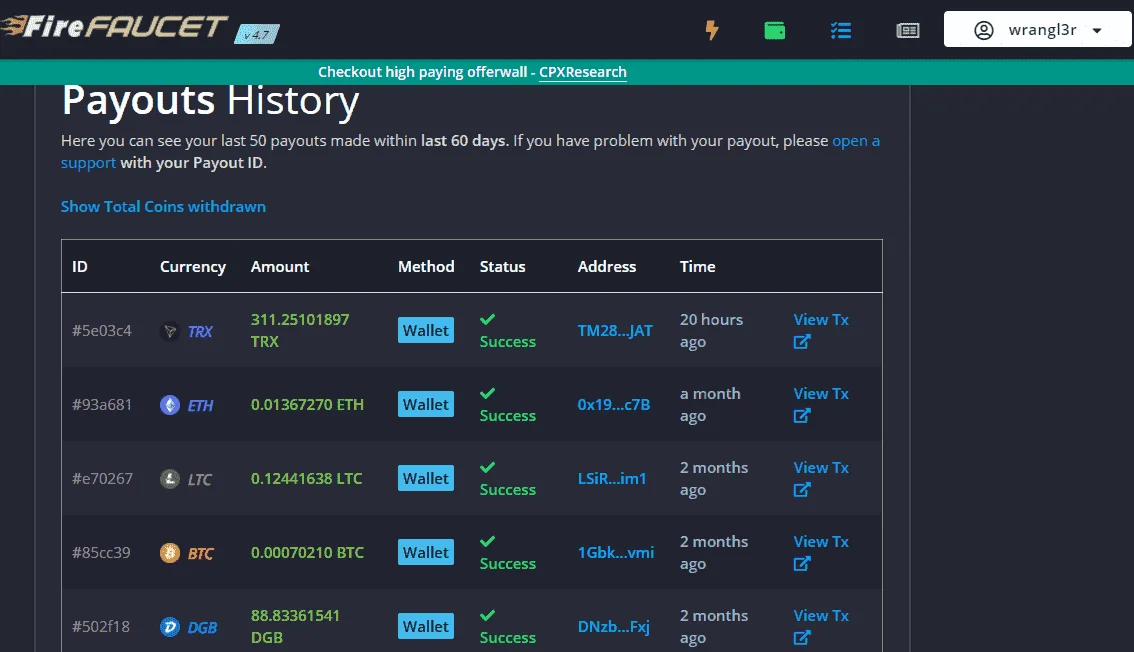Open the lightning bolt icon in header
Screen dimensions: 1134x652
(x=712, y=30)
